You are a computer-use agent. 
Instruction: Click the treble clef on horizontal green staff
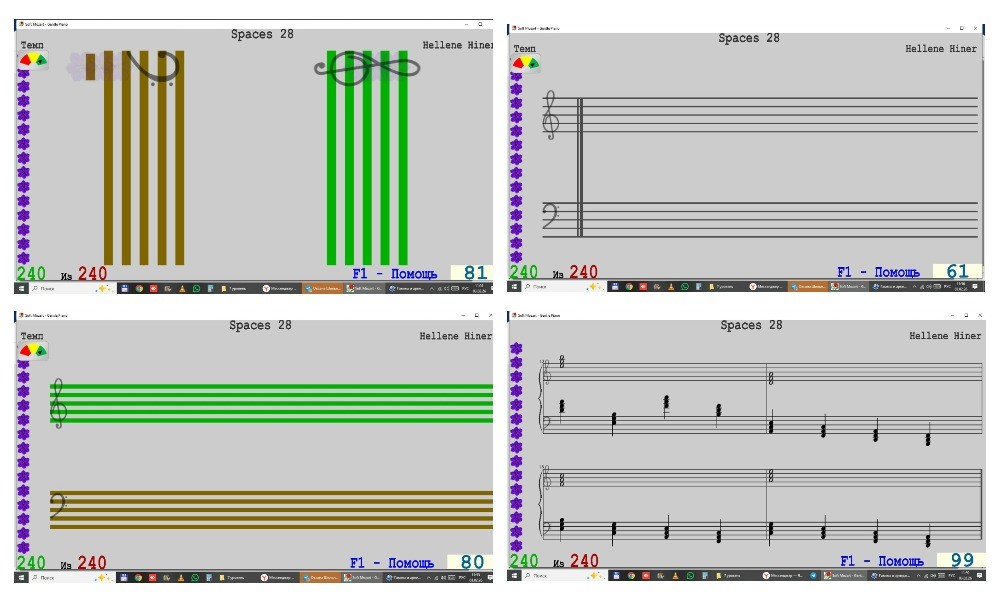pos(59,403)
